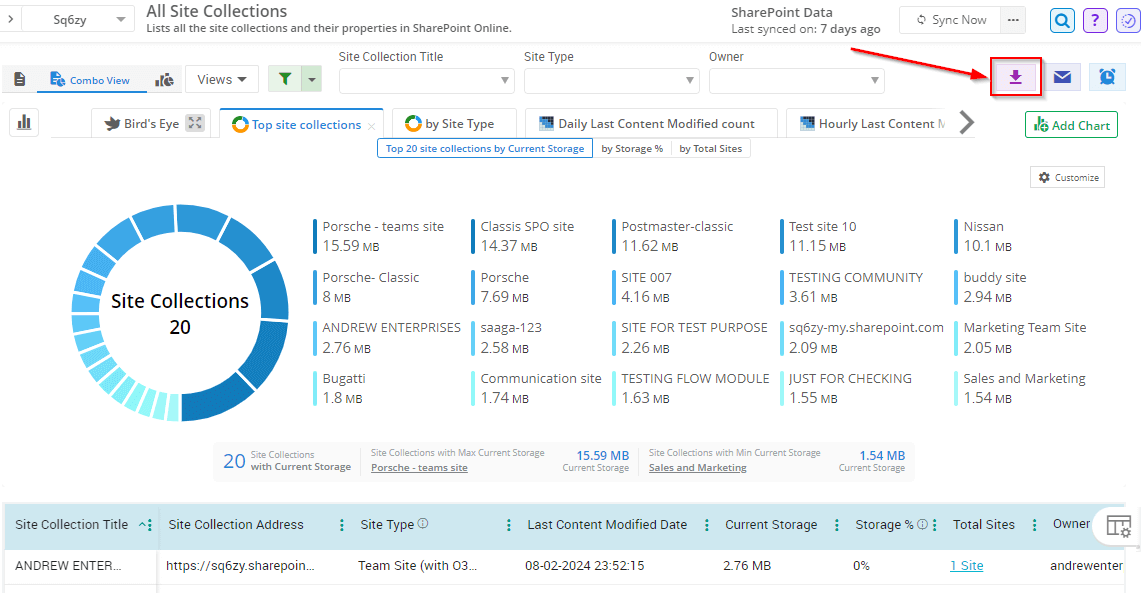Click the email report envelope icon

click(x=1062, y=77)
